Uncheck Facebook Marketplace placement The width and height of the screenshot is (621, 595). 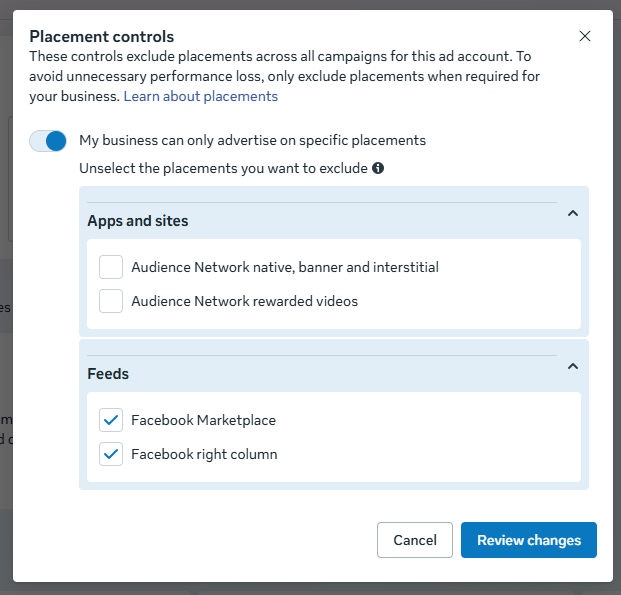click(112, 420)
